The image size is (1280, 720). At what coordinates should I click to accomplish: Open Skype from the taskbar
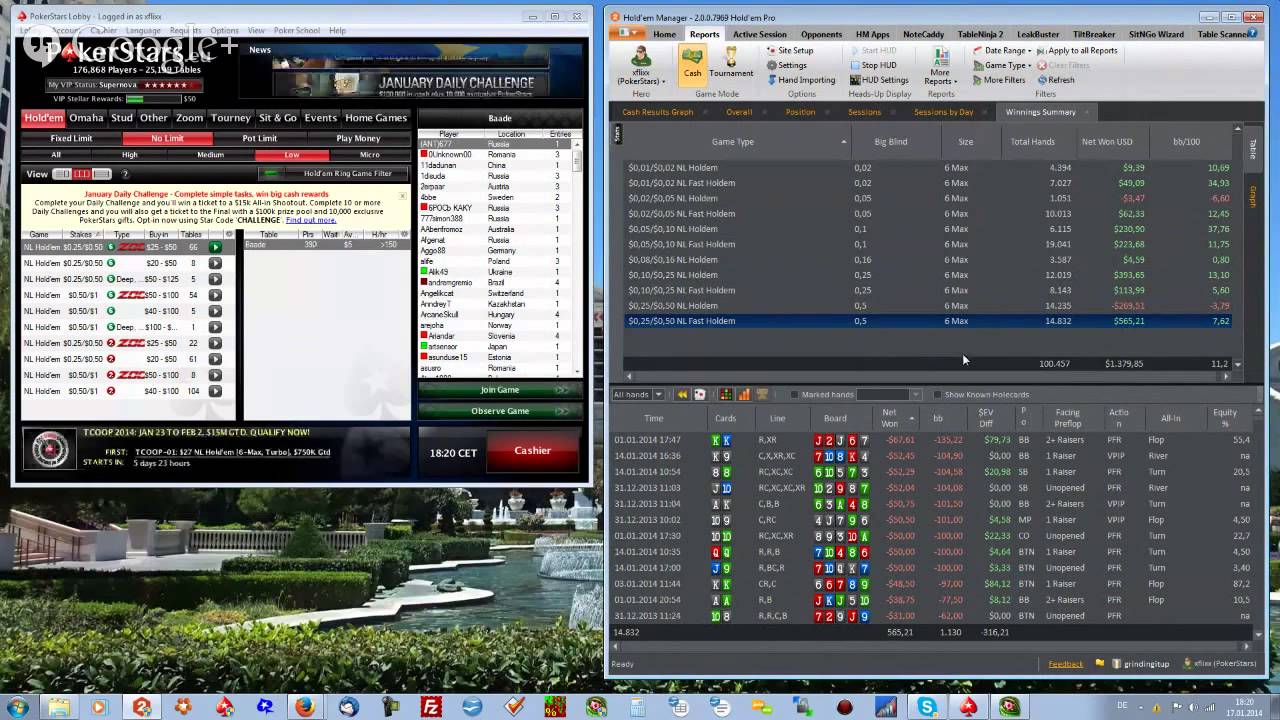click(928, 707)
